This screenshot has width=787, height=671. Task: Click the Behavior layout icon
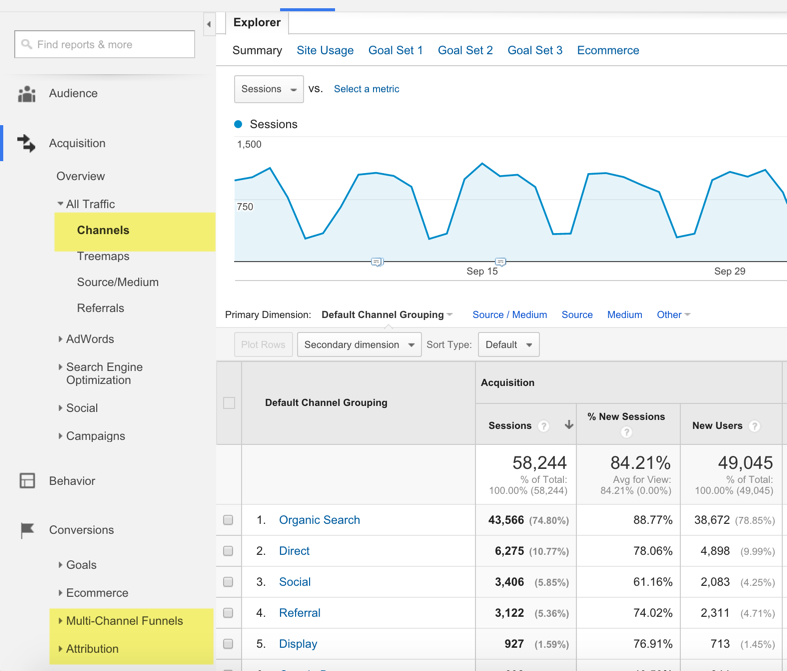27,481
